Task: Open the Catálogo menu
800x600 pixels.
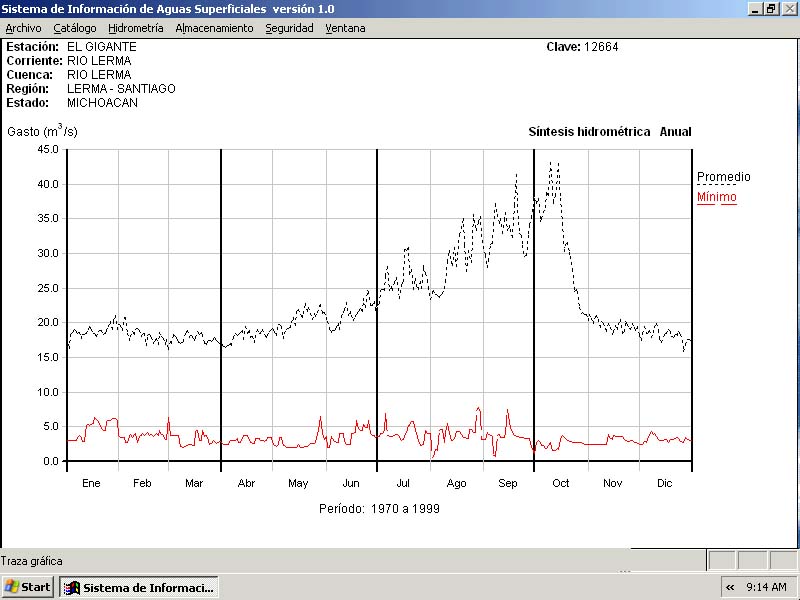Action: [x=75, y=28]
